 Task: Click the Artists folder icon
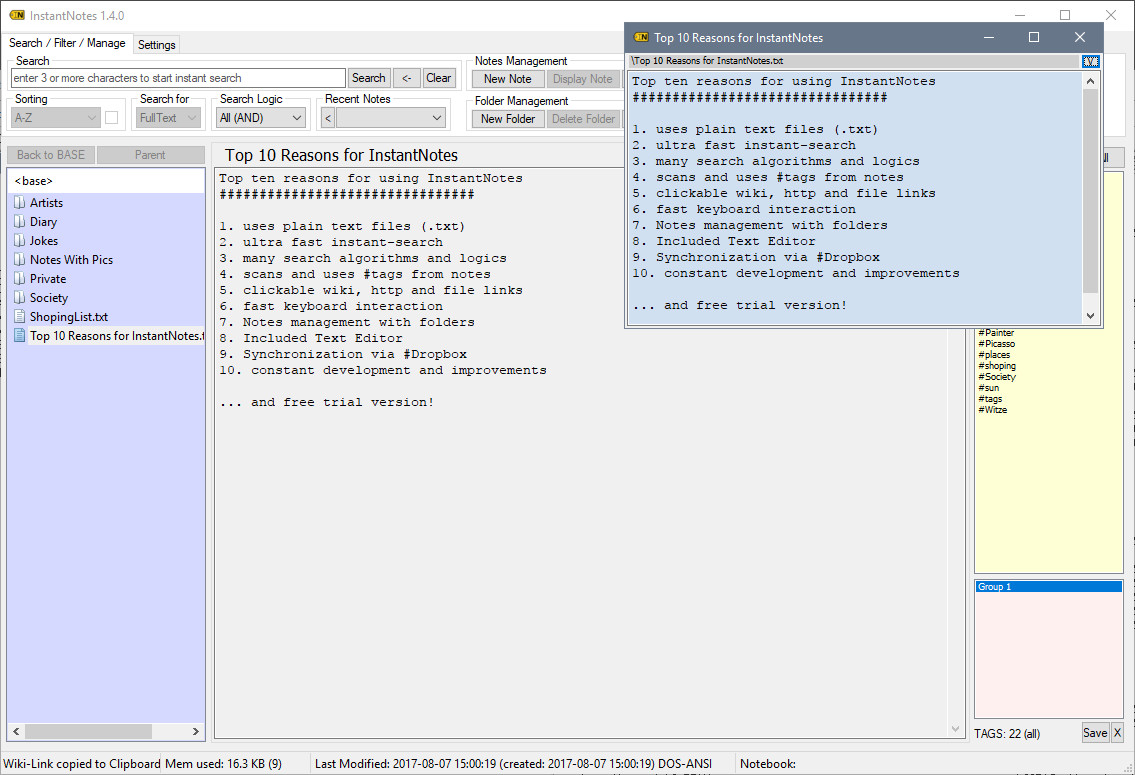click(20, 203)
